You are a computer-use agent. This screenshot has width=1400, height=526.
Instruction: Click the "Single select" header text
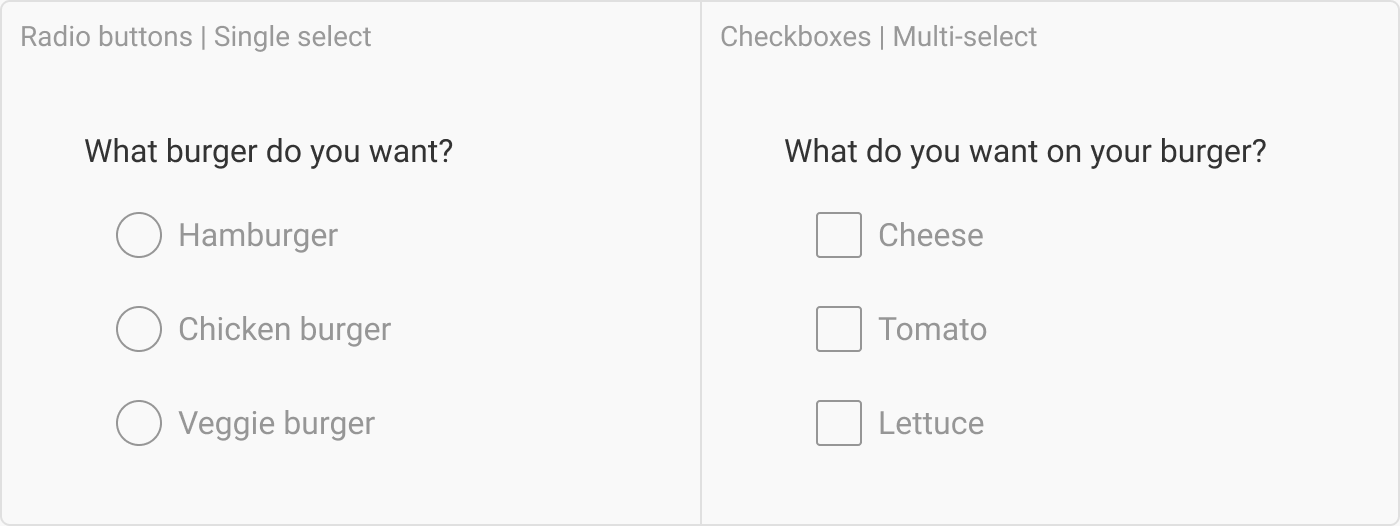click(293, 37)
